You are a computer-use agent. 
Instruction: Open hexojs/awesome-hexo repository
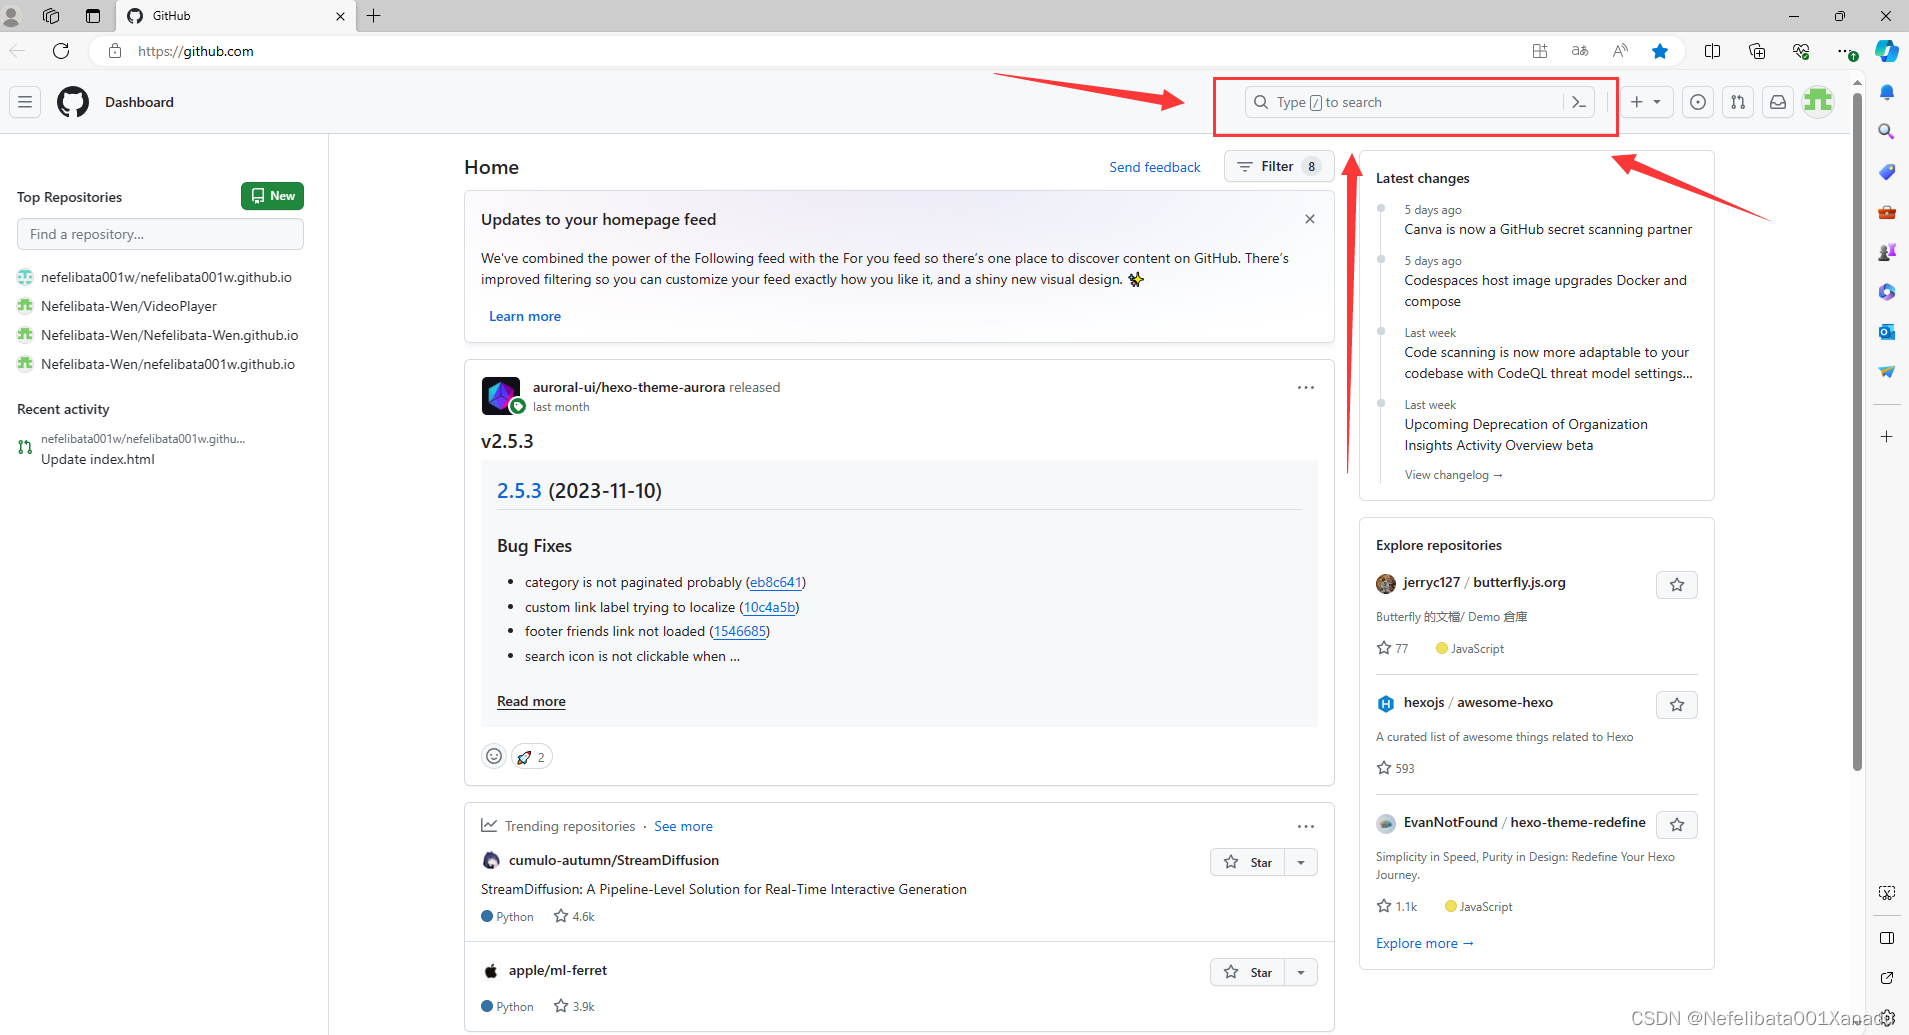pos(1478,702)
